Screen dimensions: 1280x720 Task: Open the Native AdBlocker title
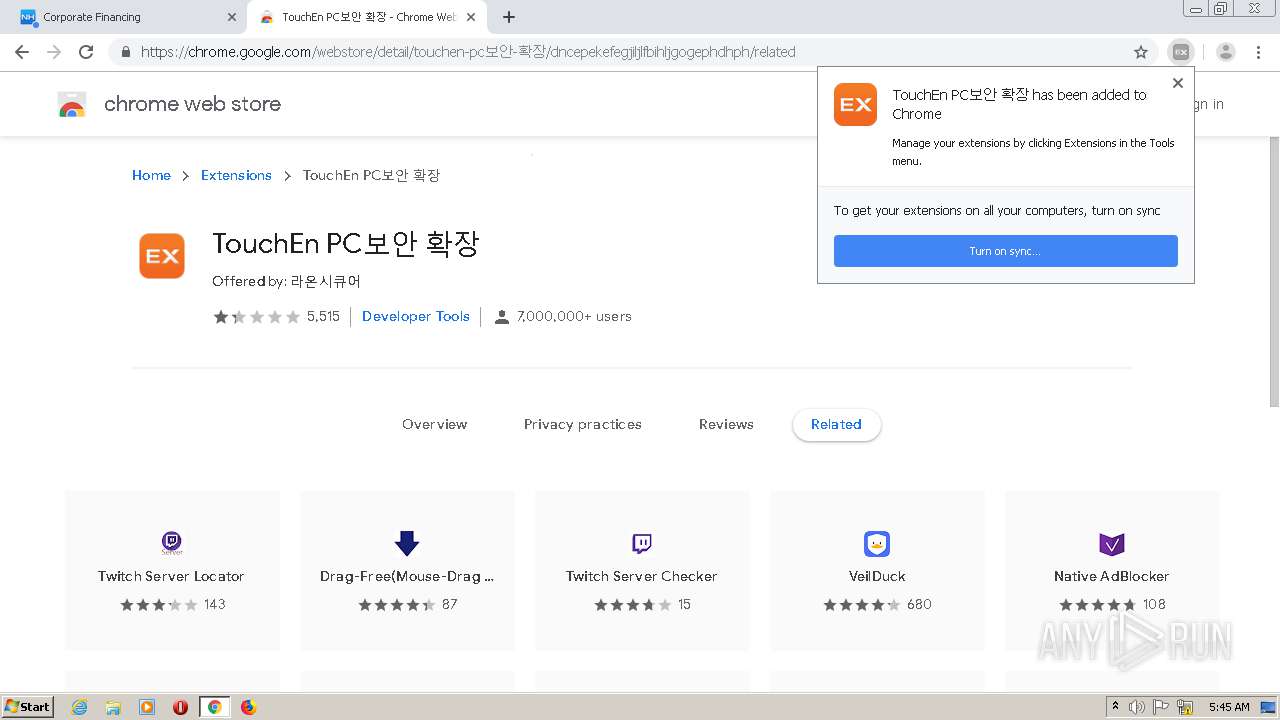click(x=1111, y=576)
